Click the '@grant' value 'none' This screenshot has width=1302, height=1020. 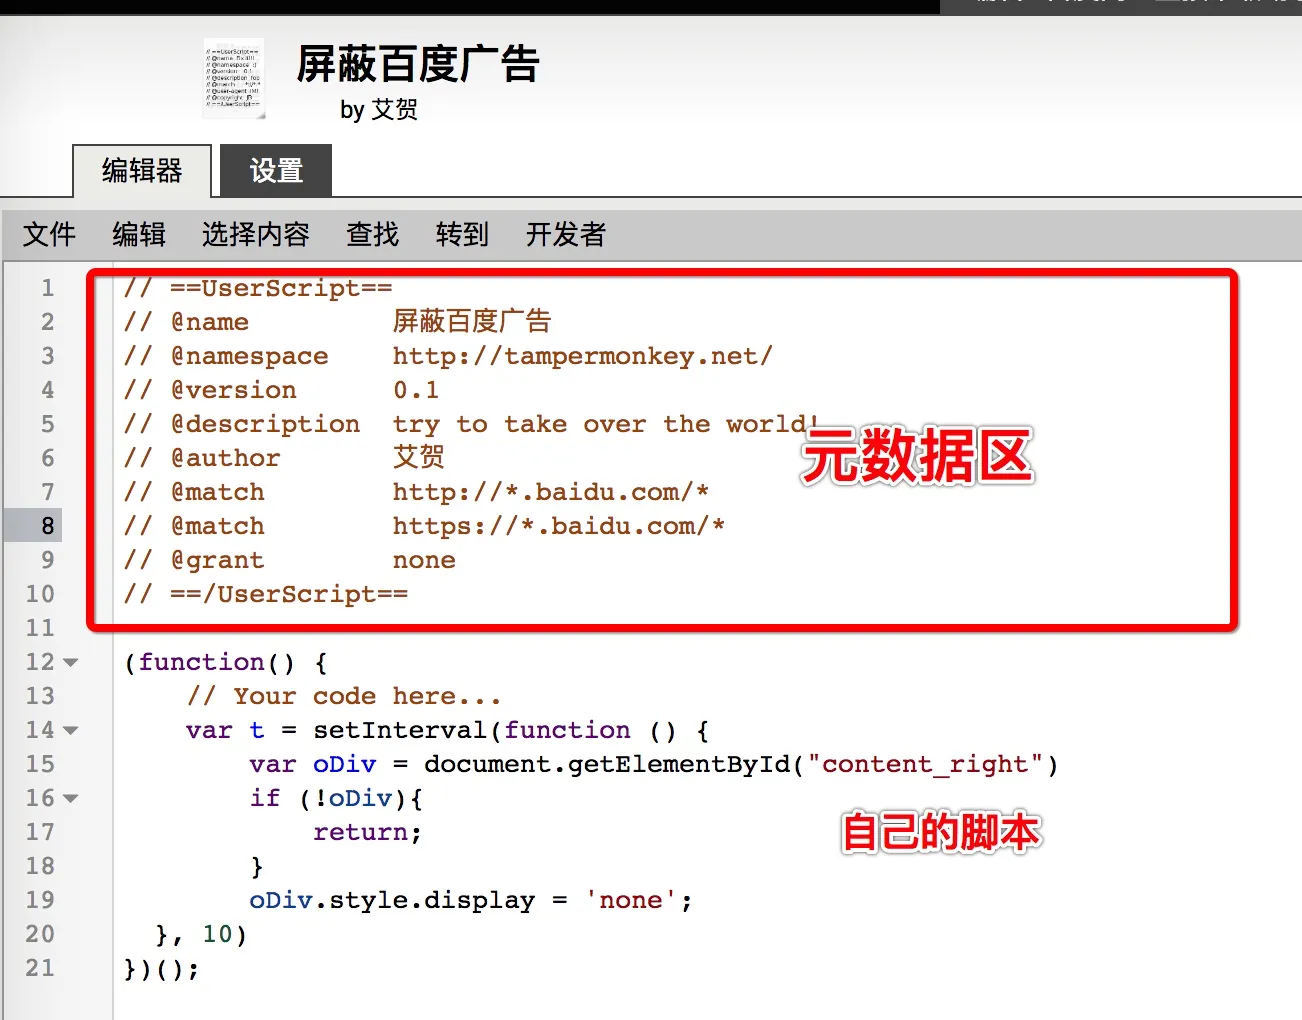pos(424,560)
